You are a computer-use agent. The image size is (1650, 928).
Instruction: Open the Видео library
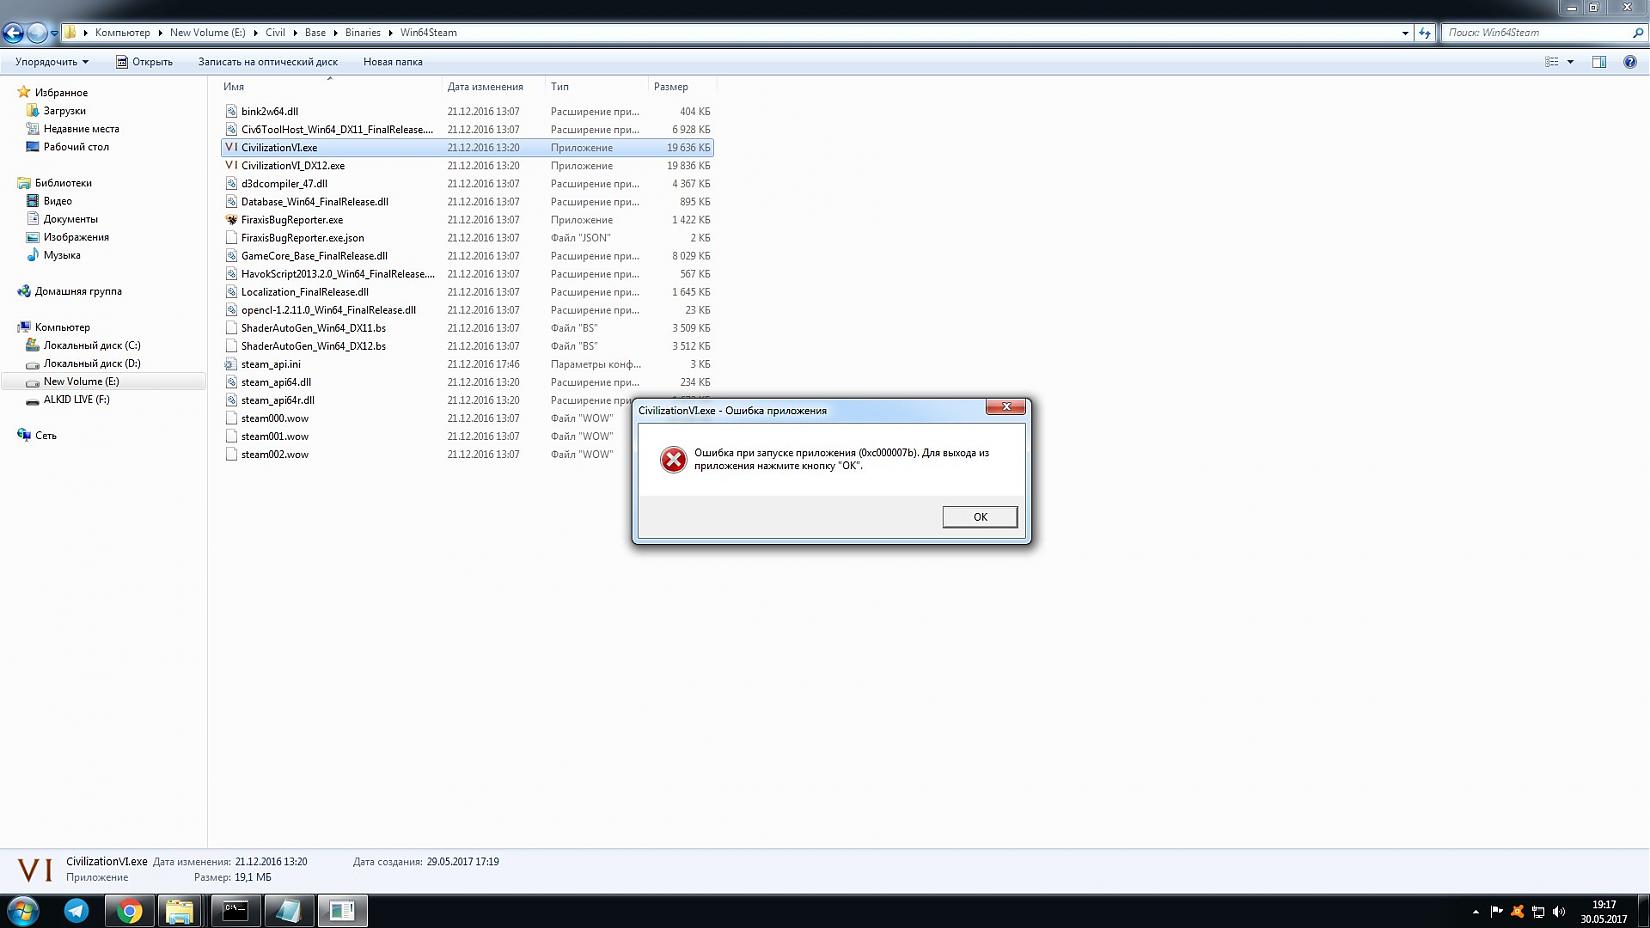point(57,201)
